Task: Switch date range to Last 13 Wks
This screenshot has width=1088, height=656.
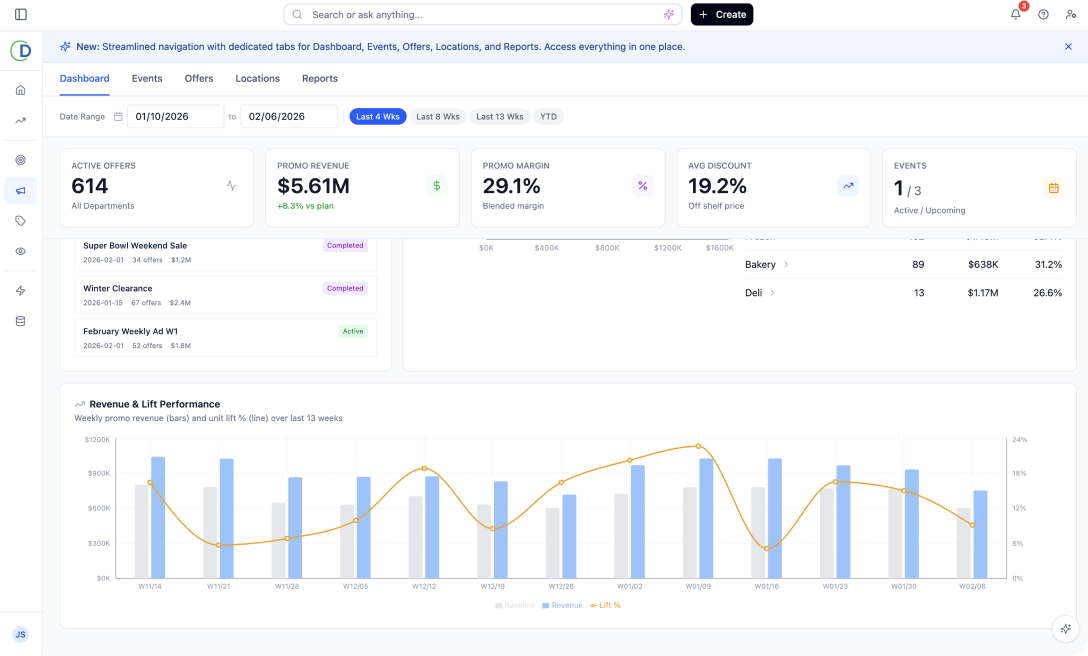Action: pyautogui.click(x=499, y=117)
